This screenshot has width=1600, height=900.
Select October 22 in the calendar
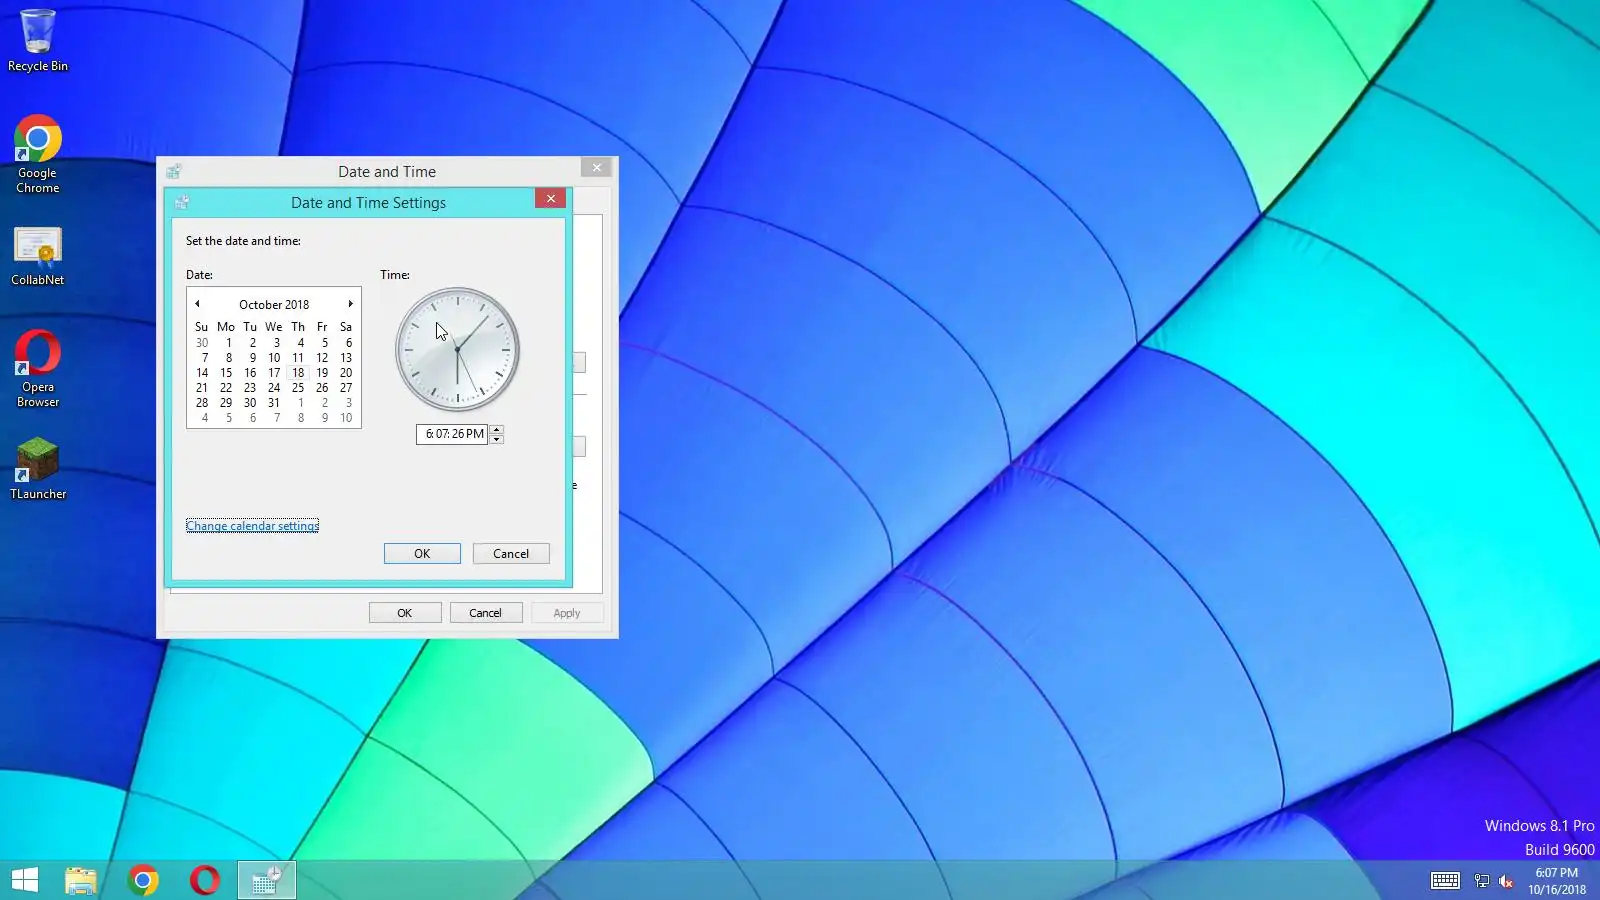point(226,388)
